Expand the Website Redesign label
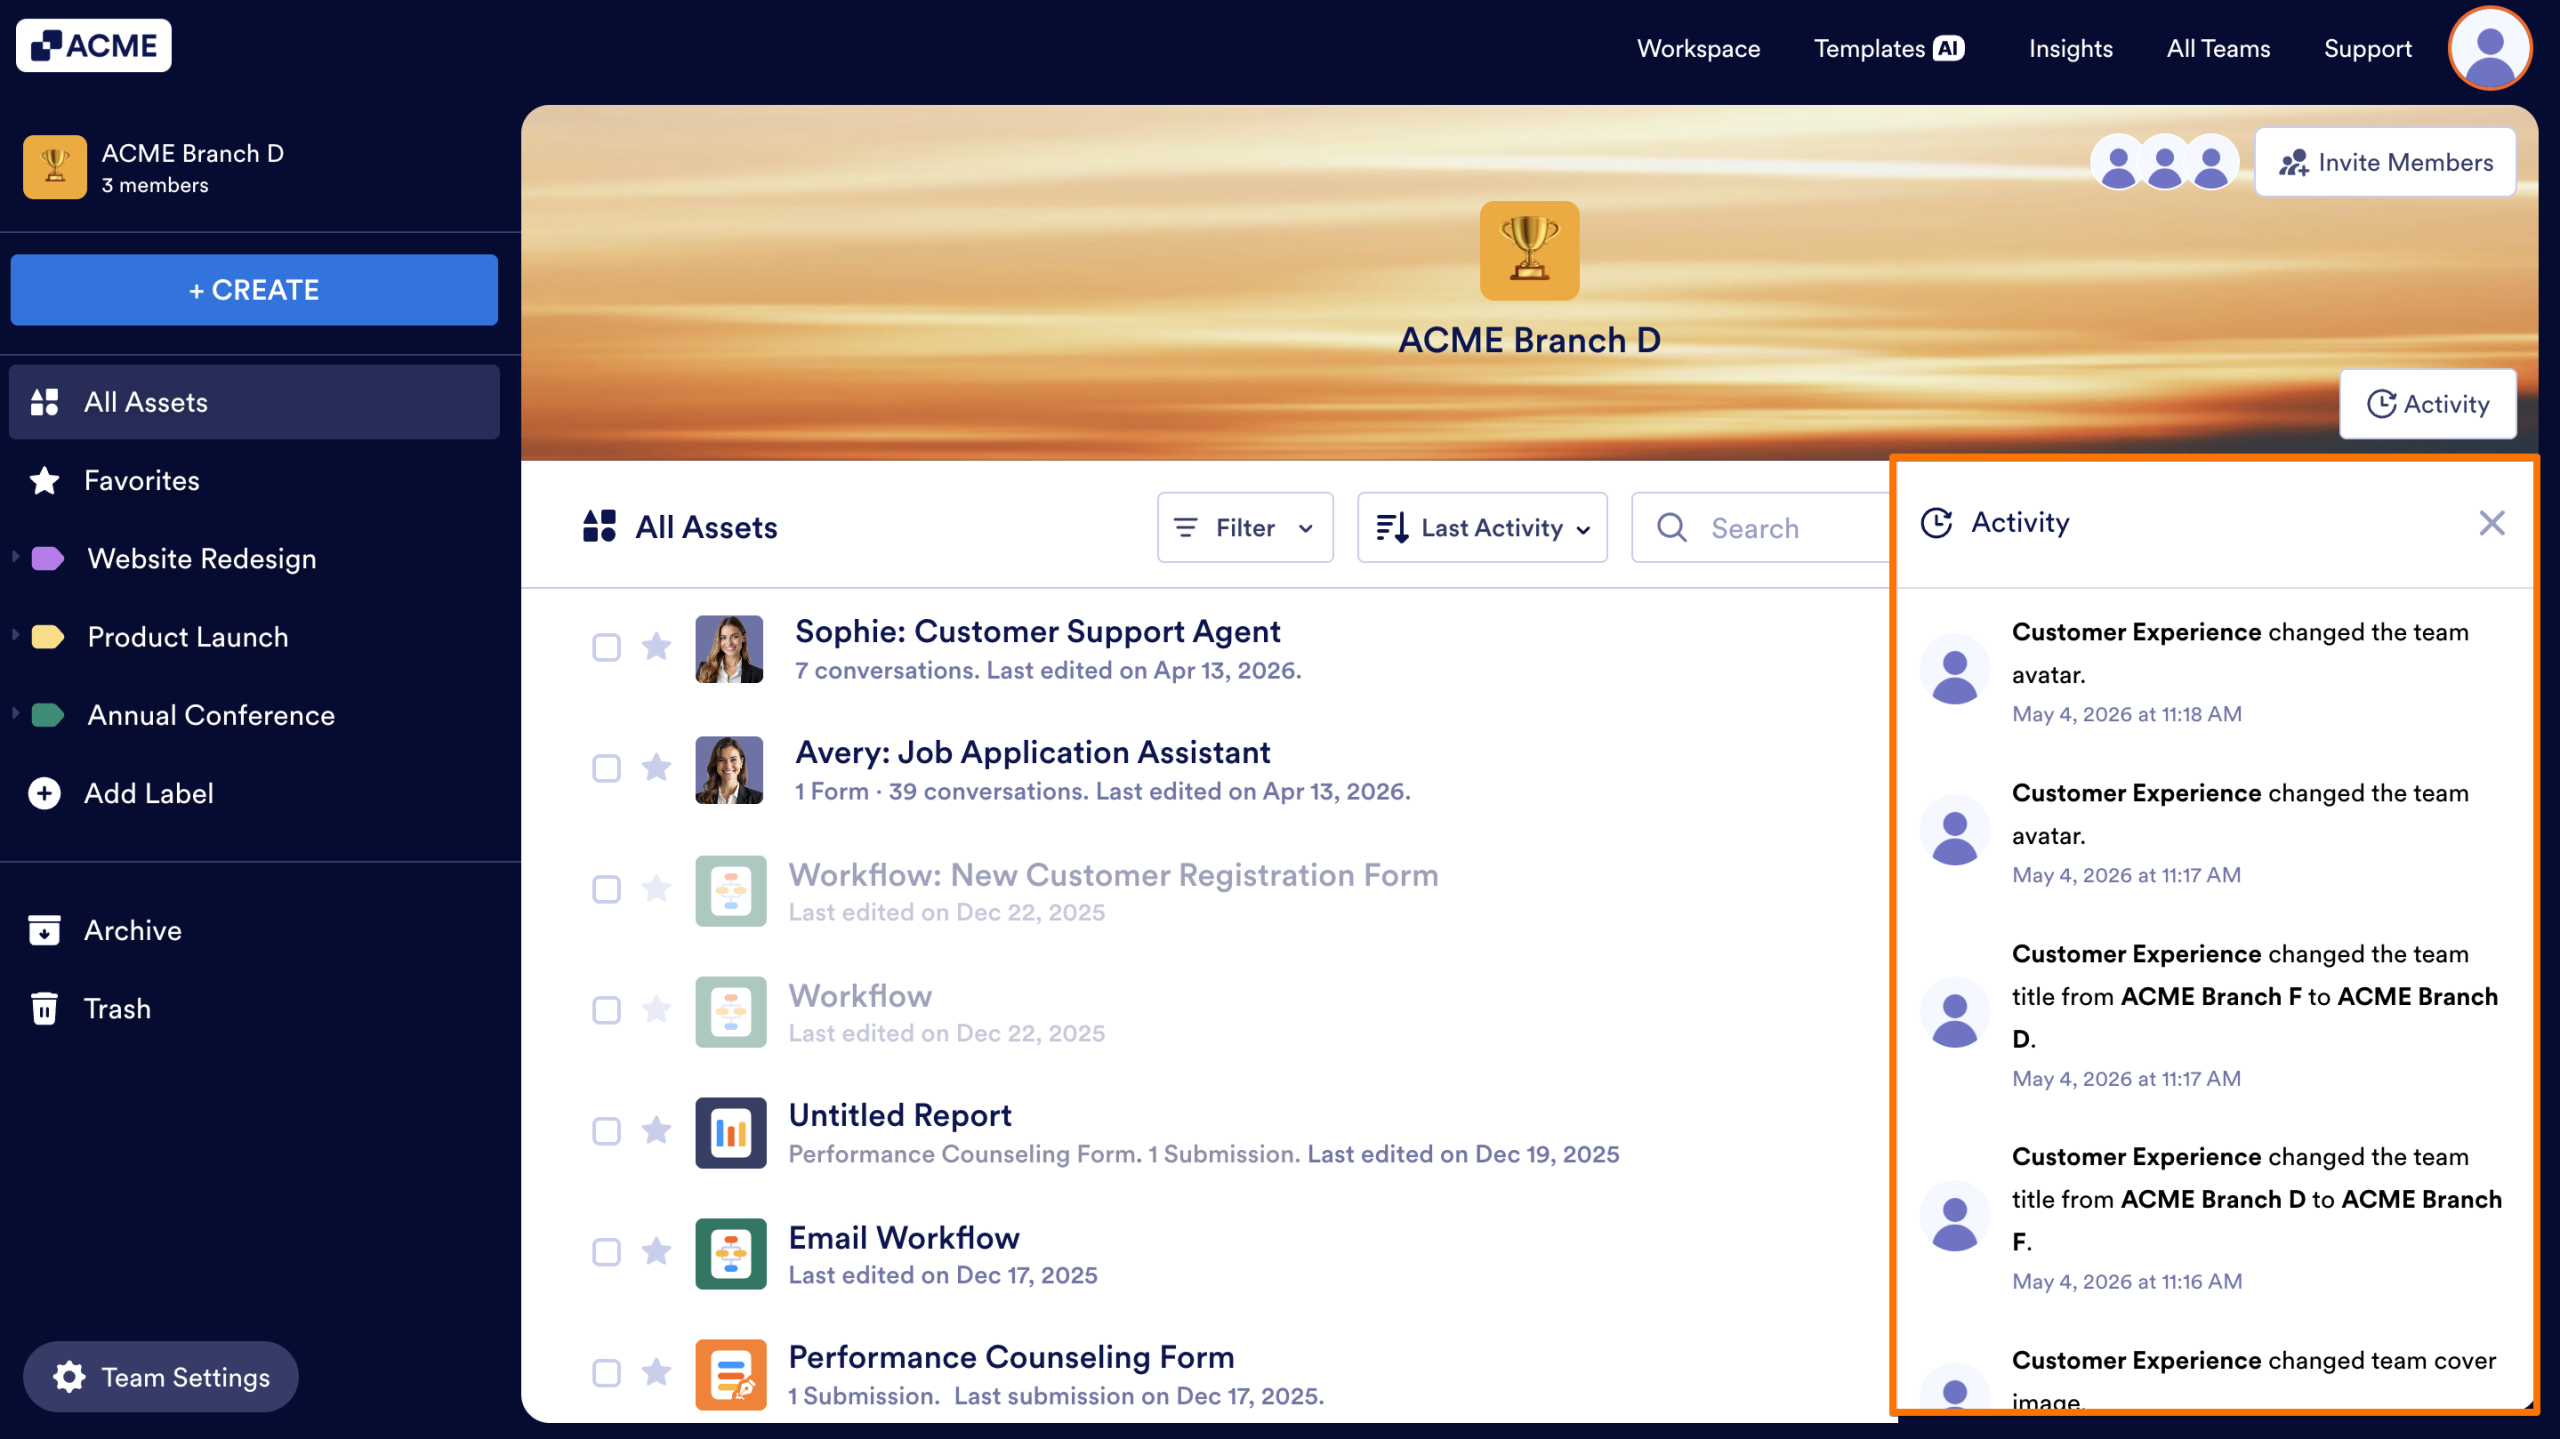 click(x=15, y=556)
